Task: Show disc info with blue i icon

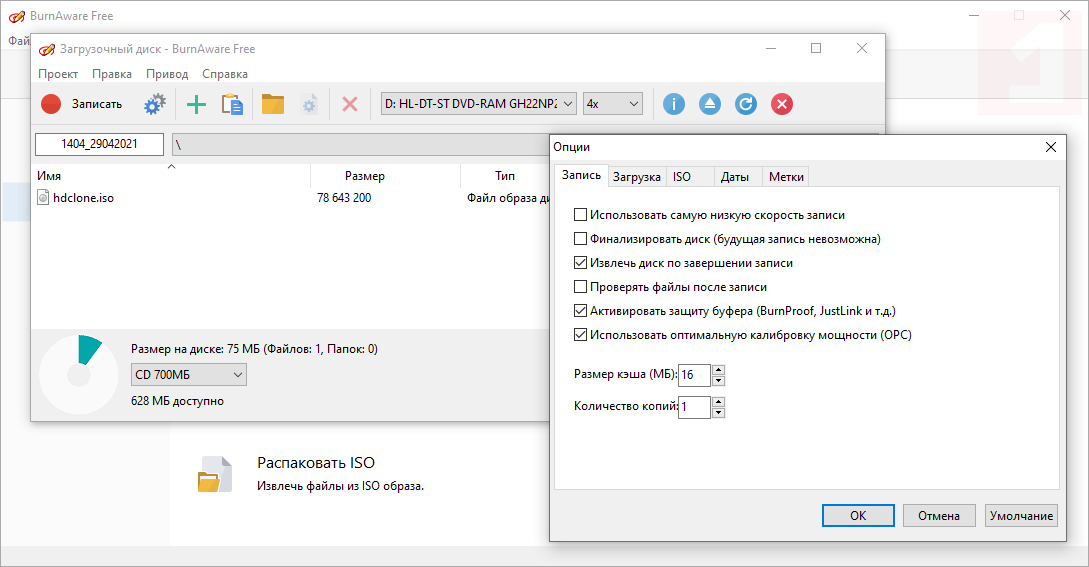Action: 674,104
